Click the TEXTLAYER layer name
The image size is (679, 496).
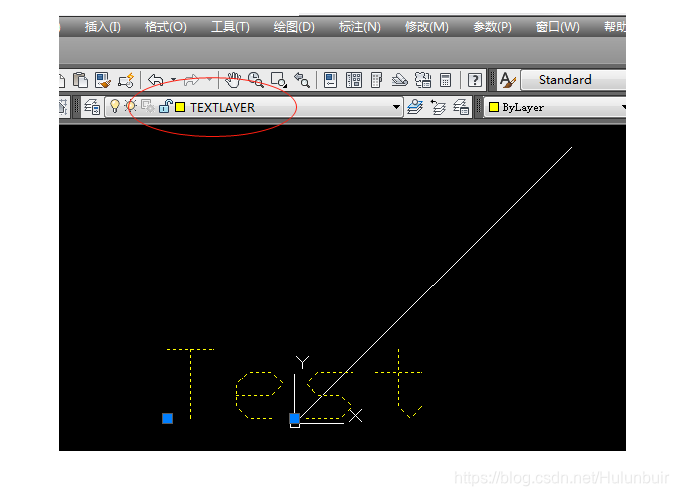point(223,107)
